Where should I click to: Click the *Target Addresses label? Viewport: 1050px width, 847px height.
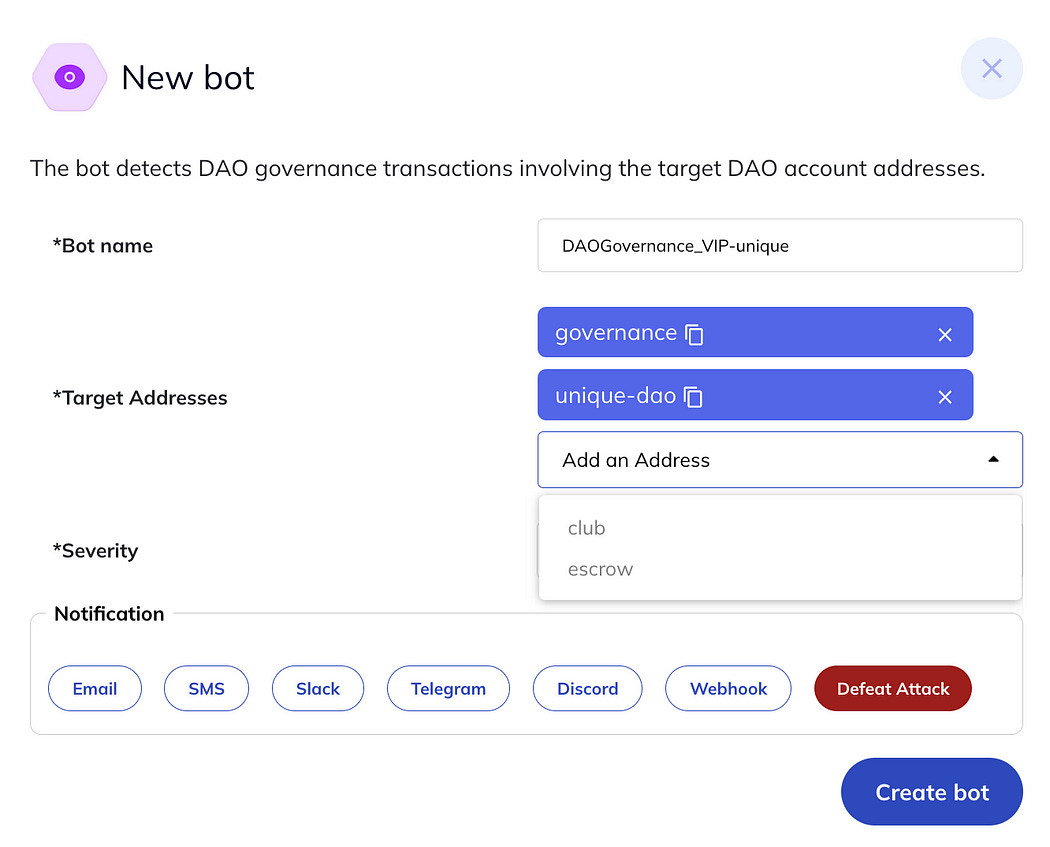[140, 398]
